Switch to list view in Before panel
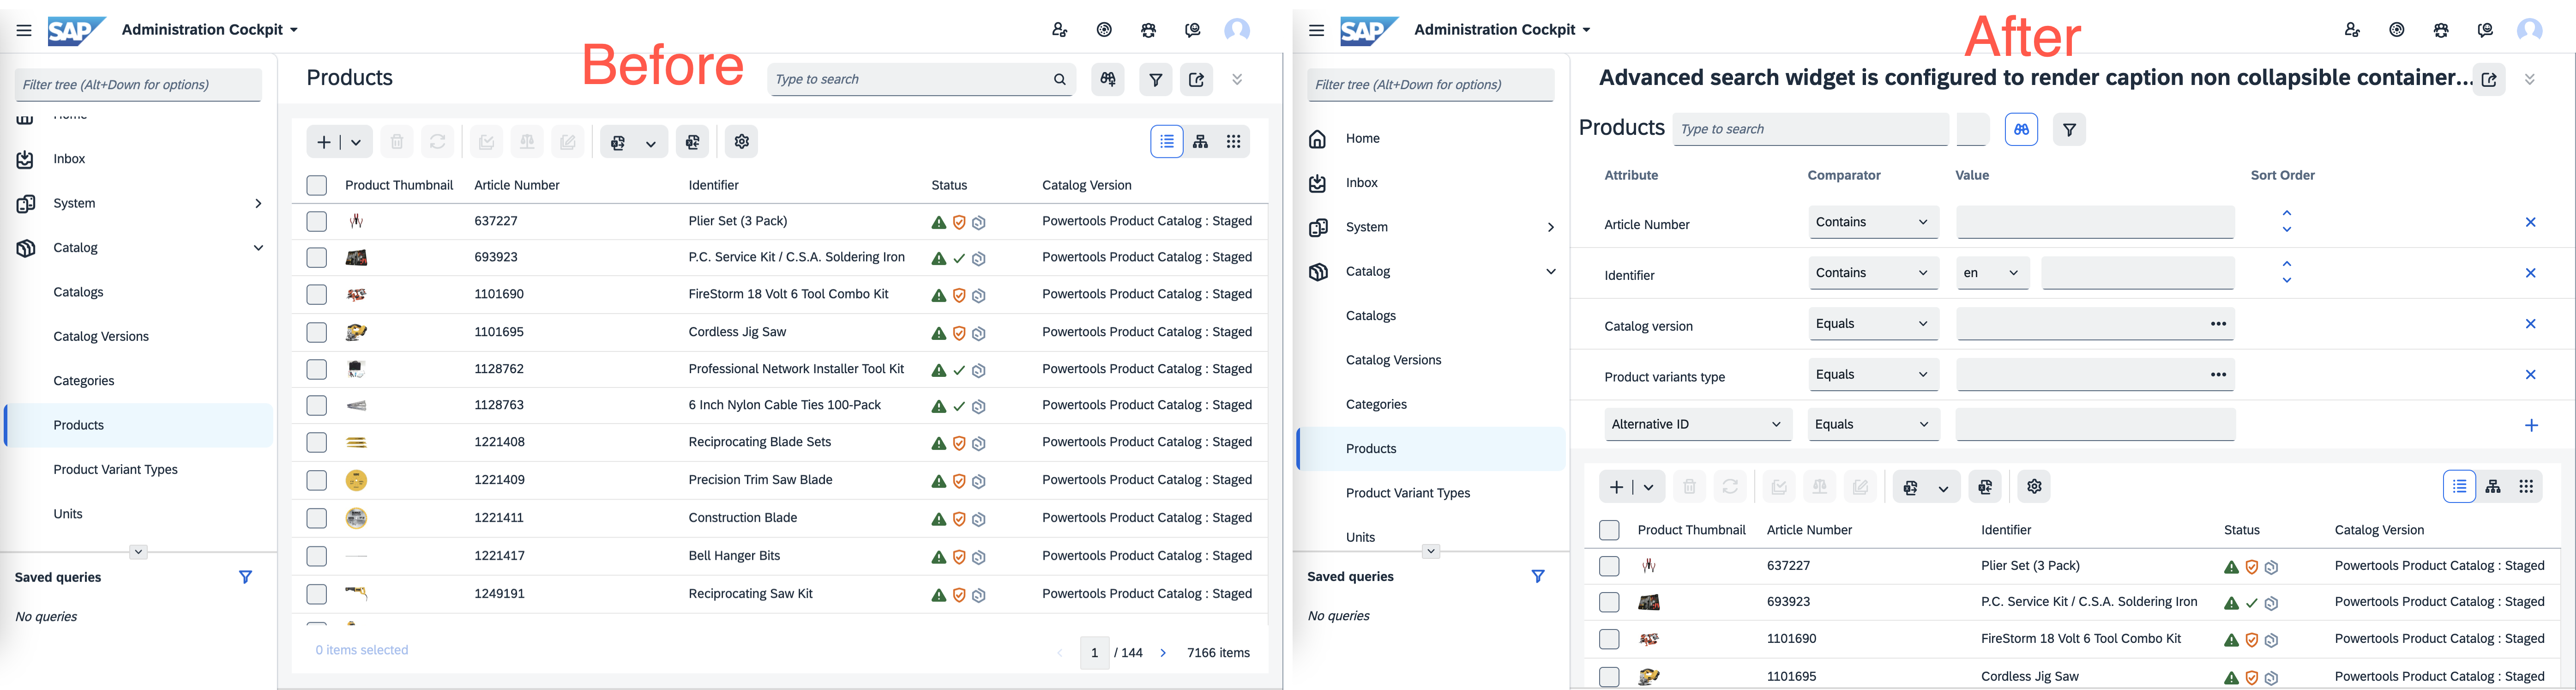The image size is (2576, 690). point(1167,142)
